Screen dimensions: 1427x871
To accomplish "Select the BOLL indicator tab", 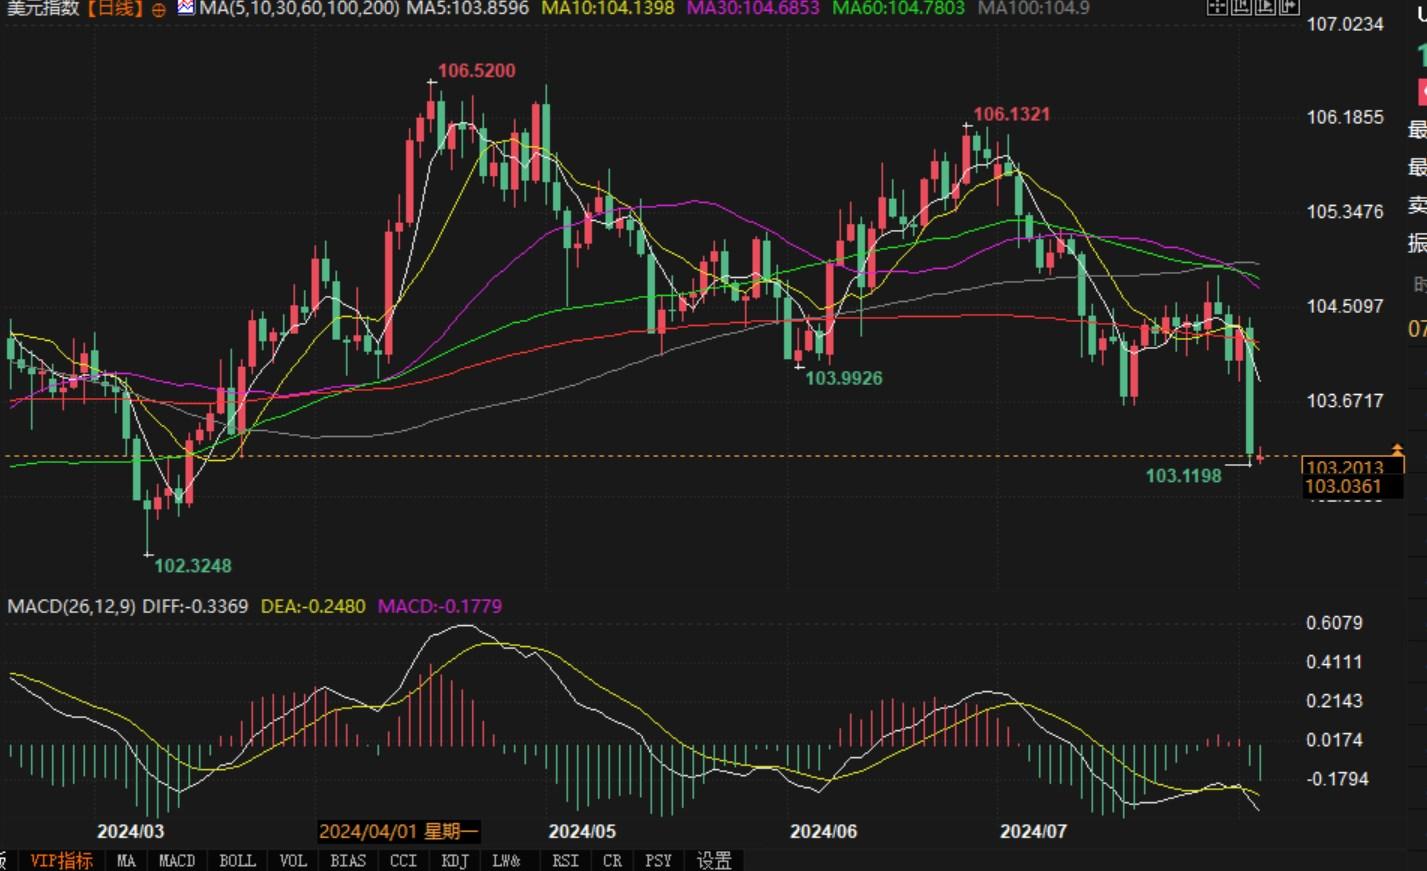I will [x=237, y=860].
